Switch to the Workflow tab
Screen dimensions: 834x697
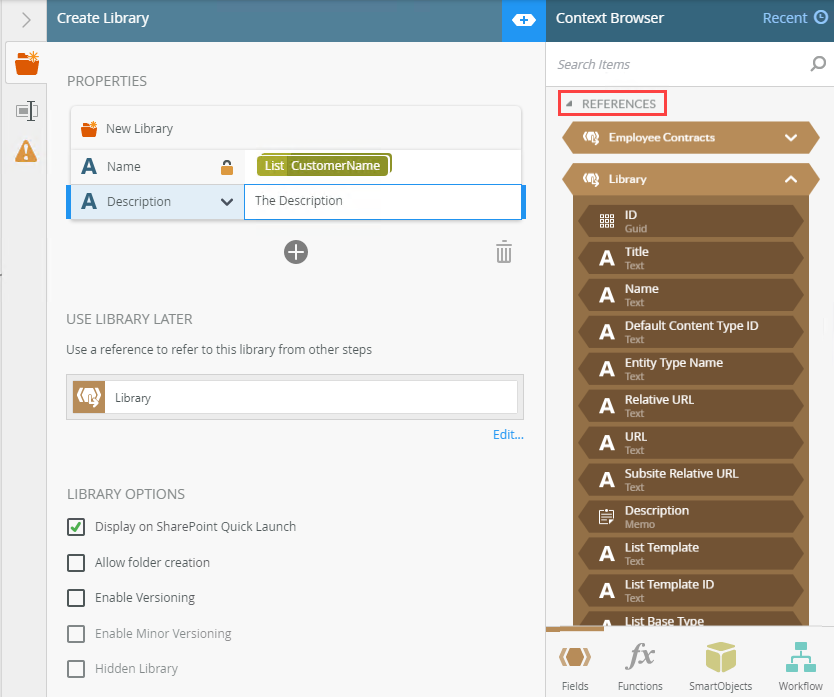point(800,665)
